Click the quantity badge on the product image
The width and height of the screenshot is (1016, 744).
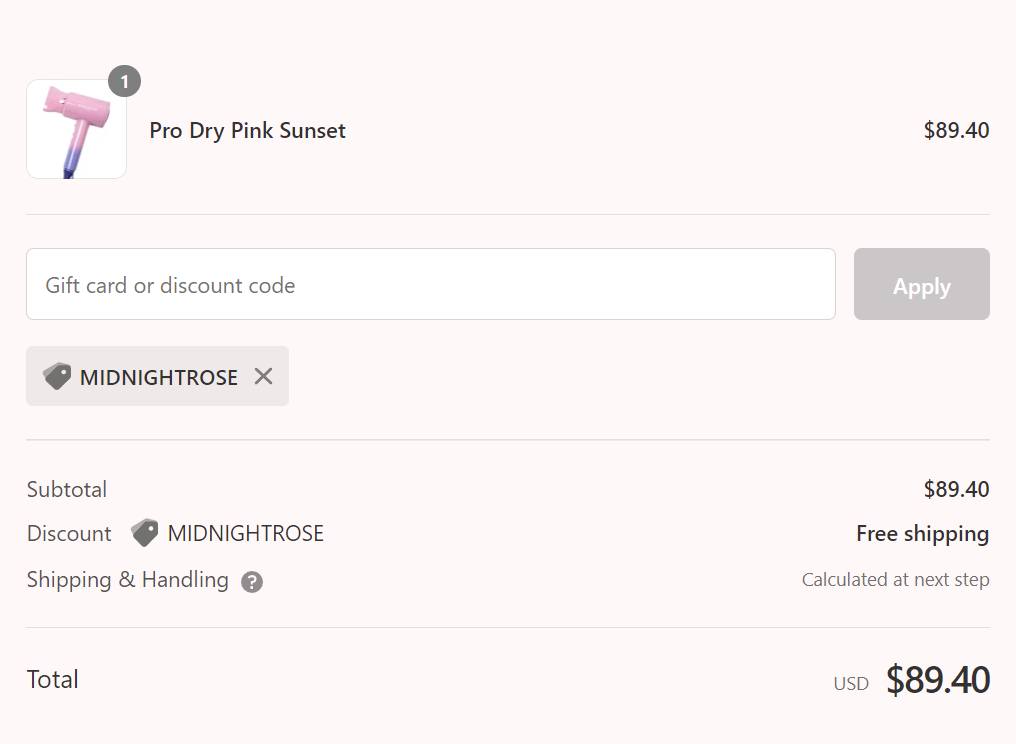click(x=124, y=81)
